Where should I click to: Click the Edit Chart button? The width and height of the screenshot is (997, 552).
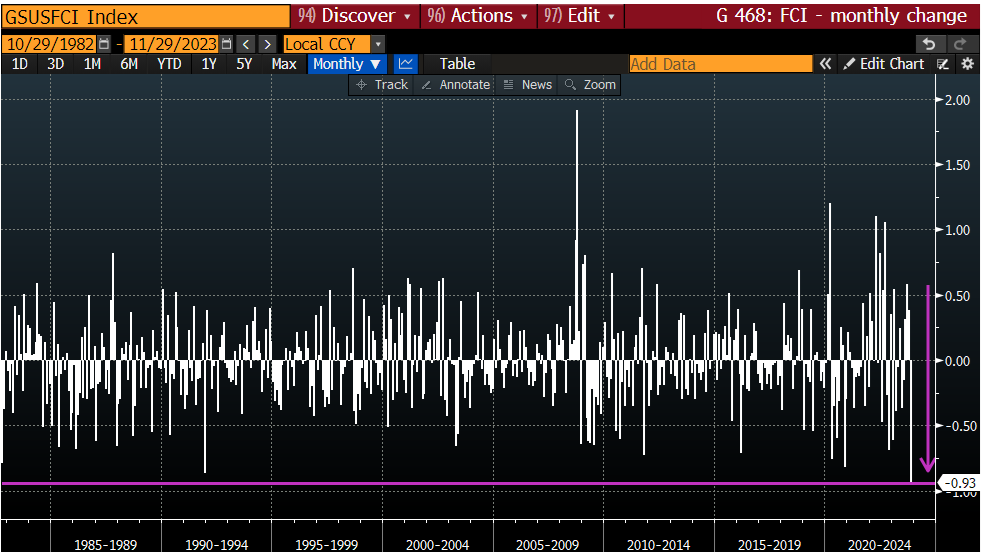point(883,64)
